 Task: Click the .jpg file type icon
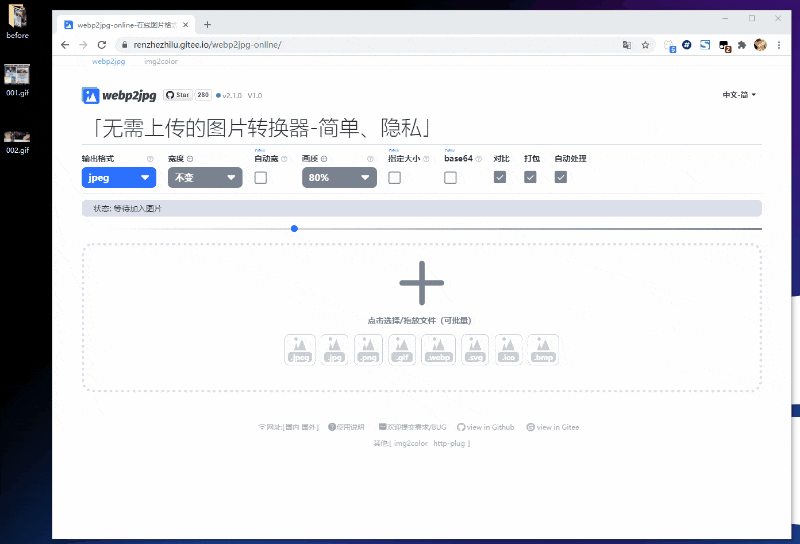[335, 350]
